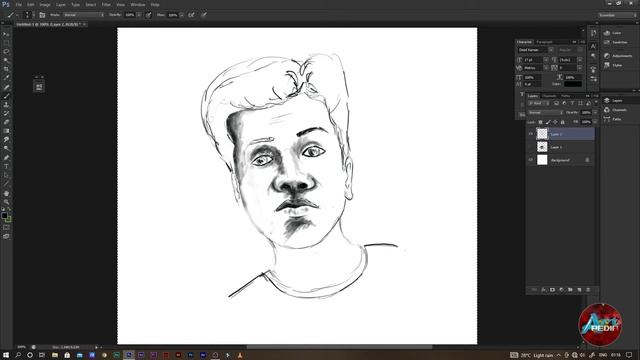Open collapsed Color panel button
Image resolution: width=640 pixels, height=360 pixels.
[612, 33]
